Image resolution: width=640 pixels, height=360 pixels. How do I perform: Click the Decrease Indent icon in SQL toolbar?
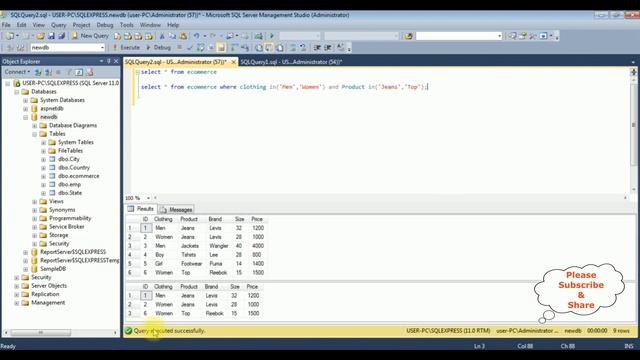(317, 47)
